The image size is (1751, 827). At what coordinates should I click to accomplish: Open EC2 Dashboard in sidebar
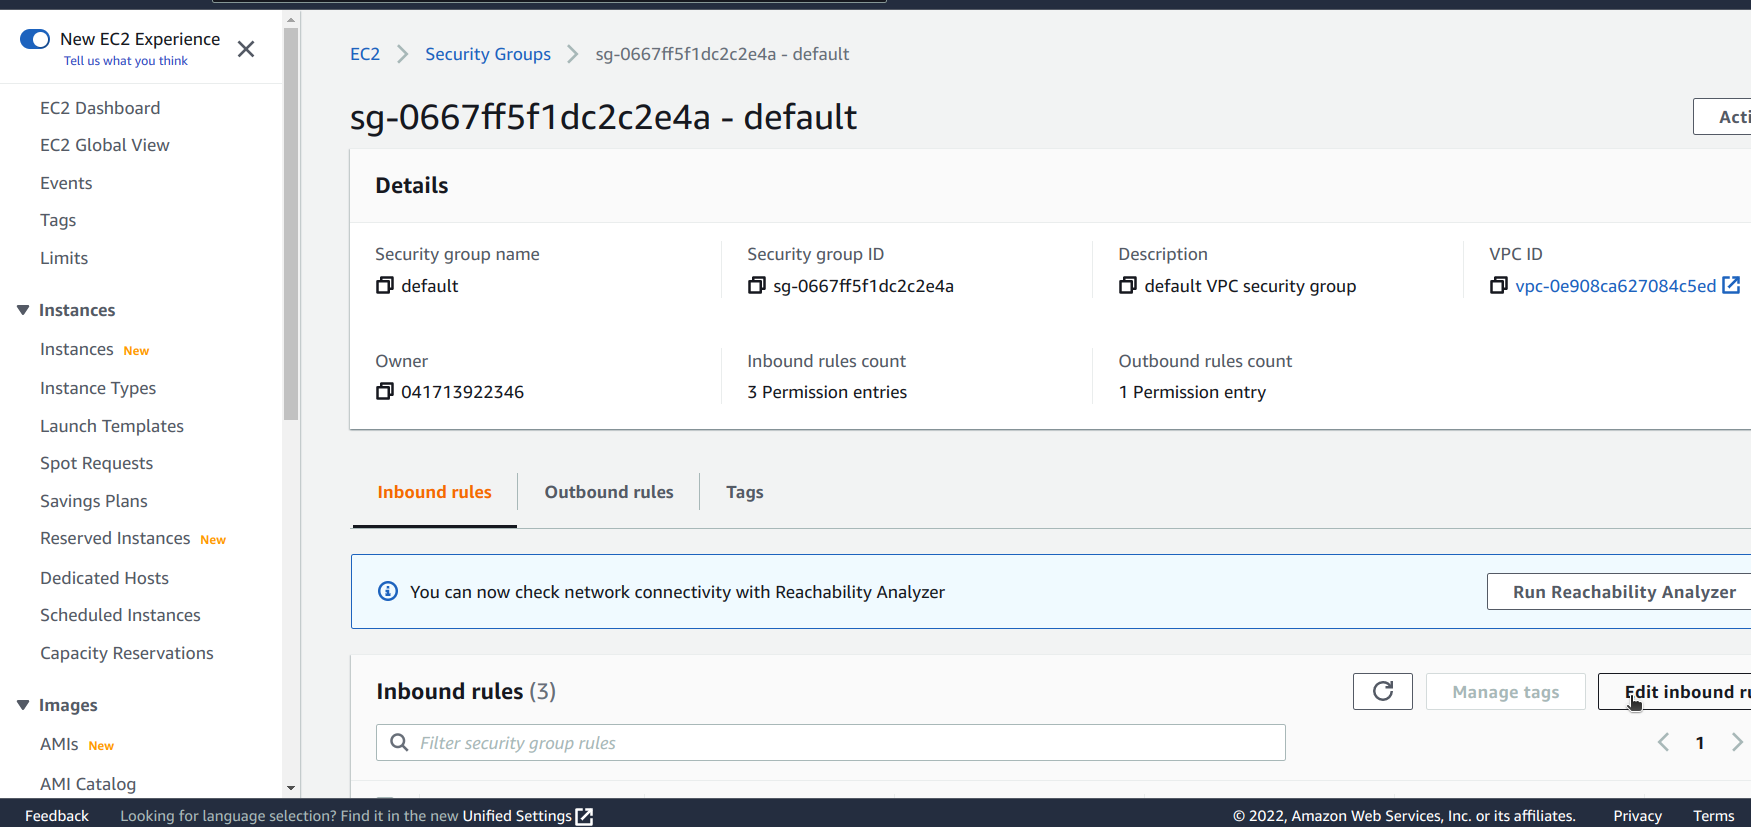point(100,108)
